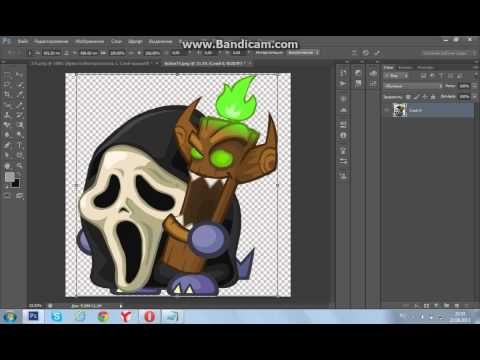This screenshot has width=480, height=360.
Task: Open the layer filter type dropdown
Action: coord(396,76)
